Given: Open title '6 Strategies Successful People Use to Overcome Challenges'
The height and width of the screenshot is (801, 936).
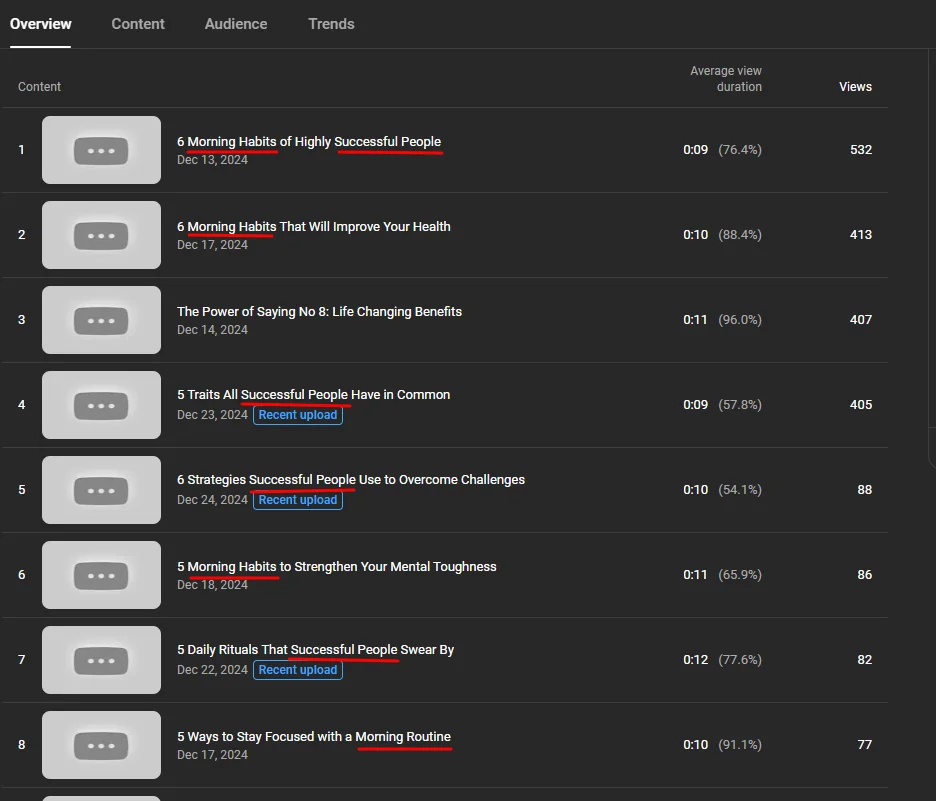Looking at the screenshot, I should coord(350,480).
